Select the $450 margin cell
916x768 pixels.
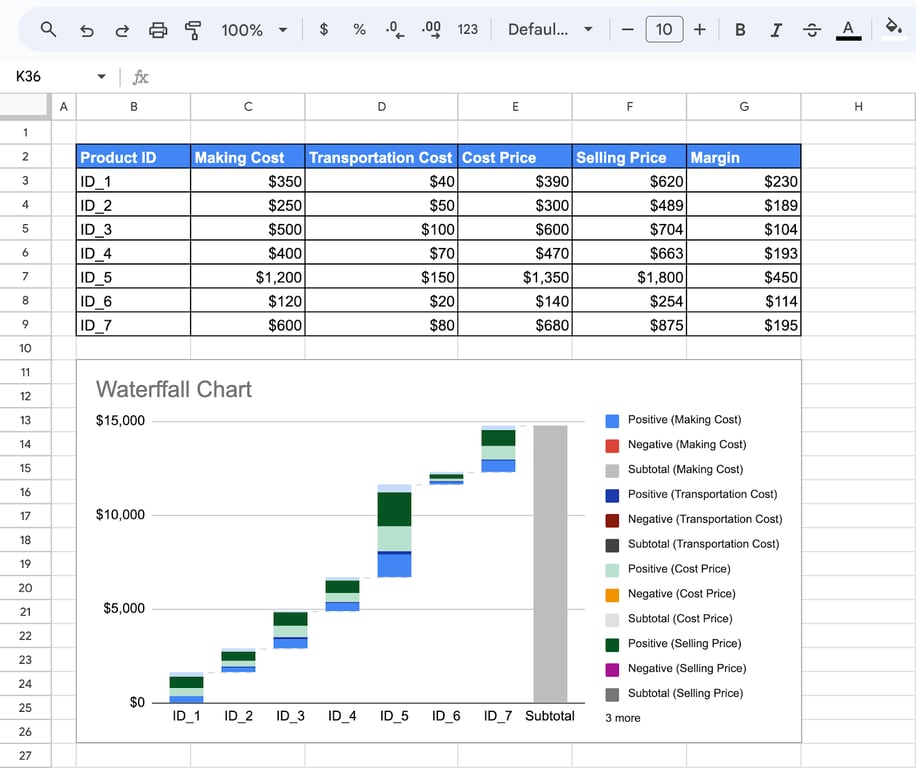pyautogui.click(x=744, y=276)
